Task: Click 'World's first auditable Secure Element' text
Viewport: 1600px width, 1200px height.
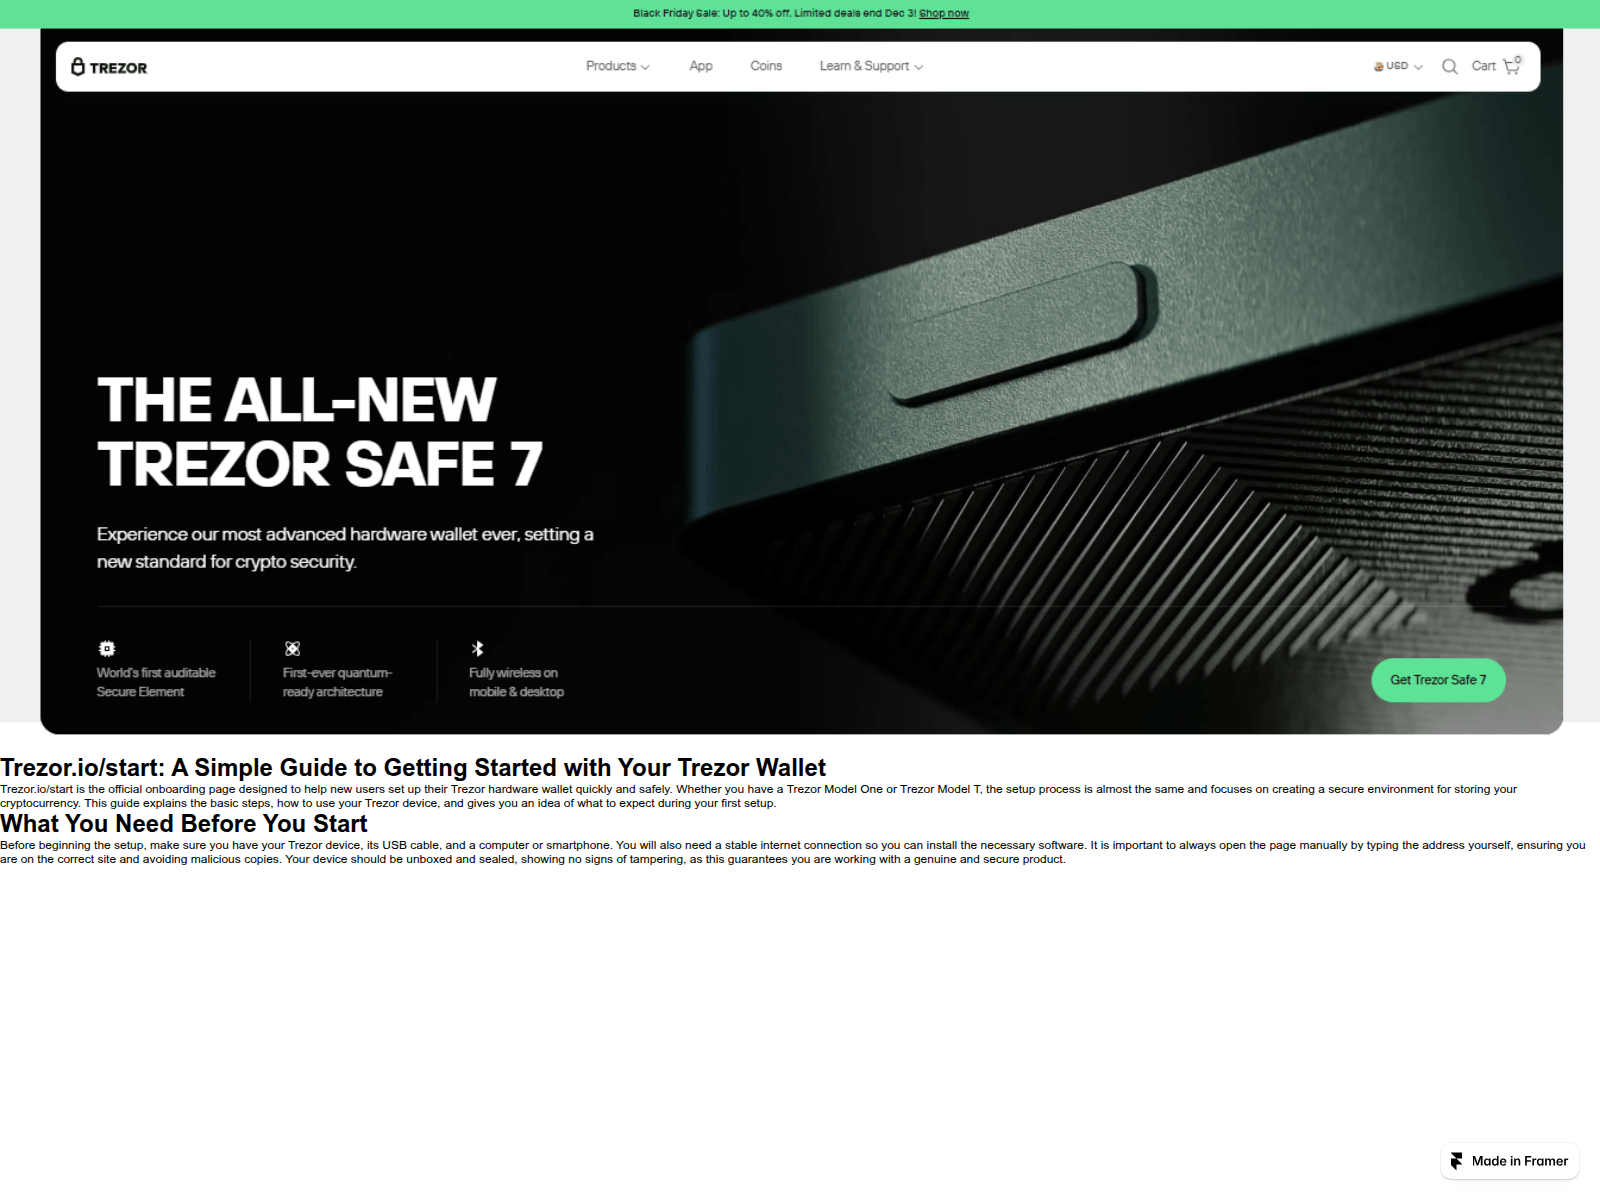Action: (156, 682)
